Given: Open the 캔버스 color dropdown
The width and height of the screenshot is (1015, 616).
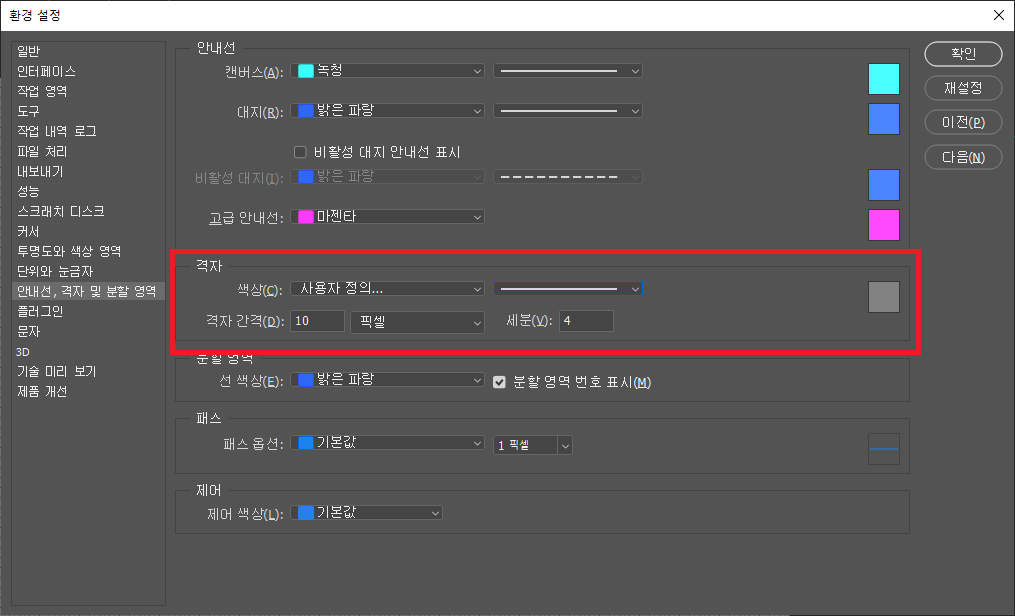Looking at the screenshot, I should [x=388, y=71].
